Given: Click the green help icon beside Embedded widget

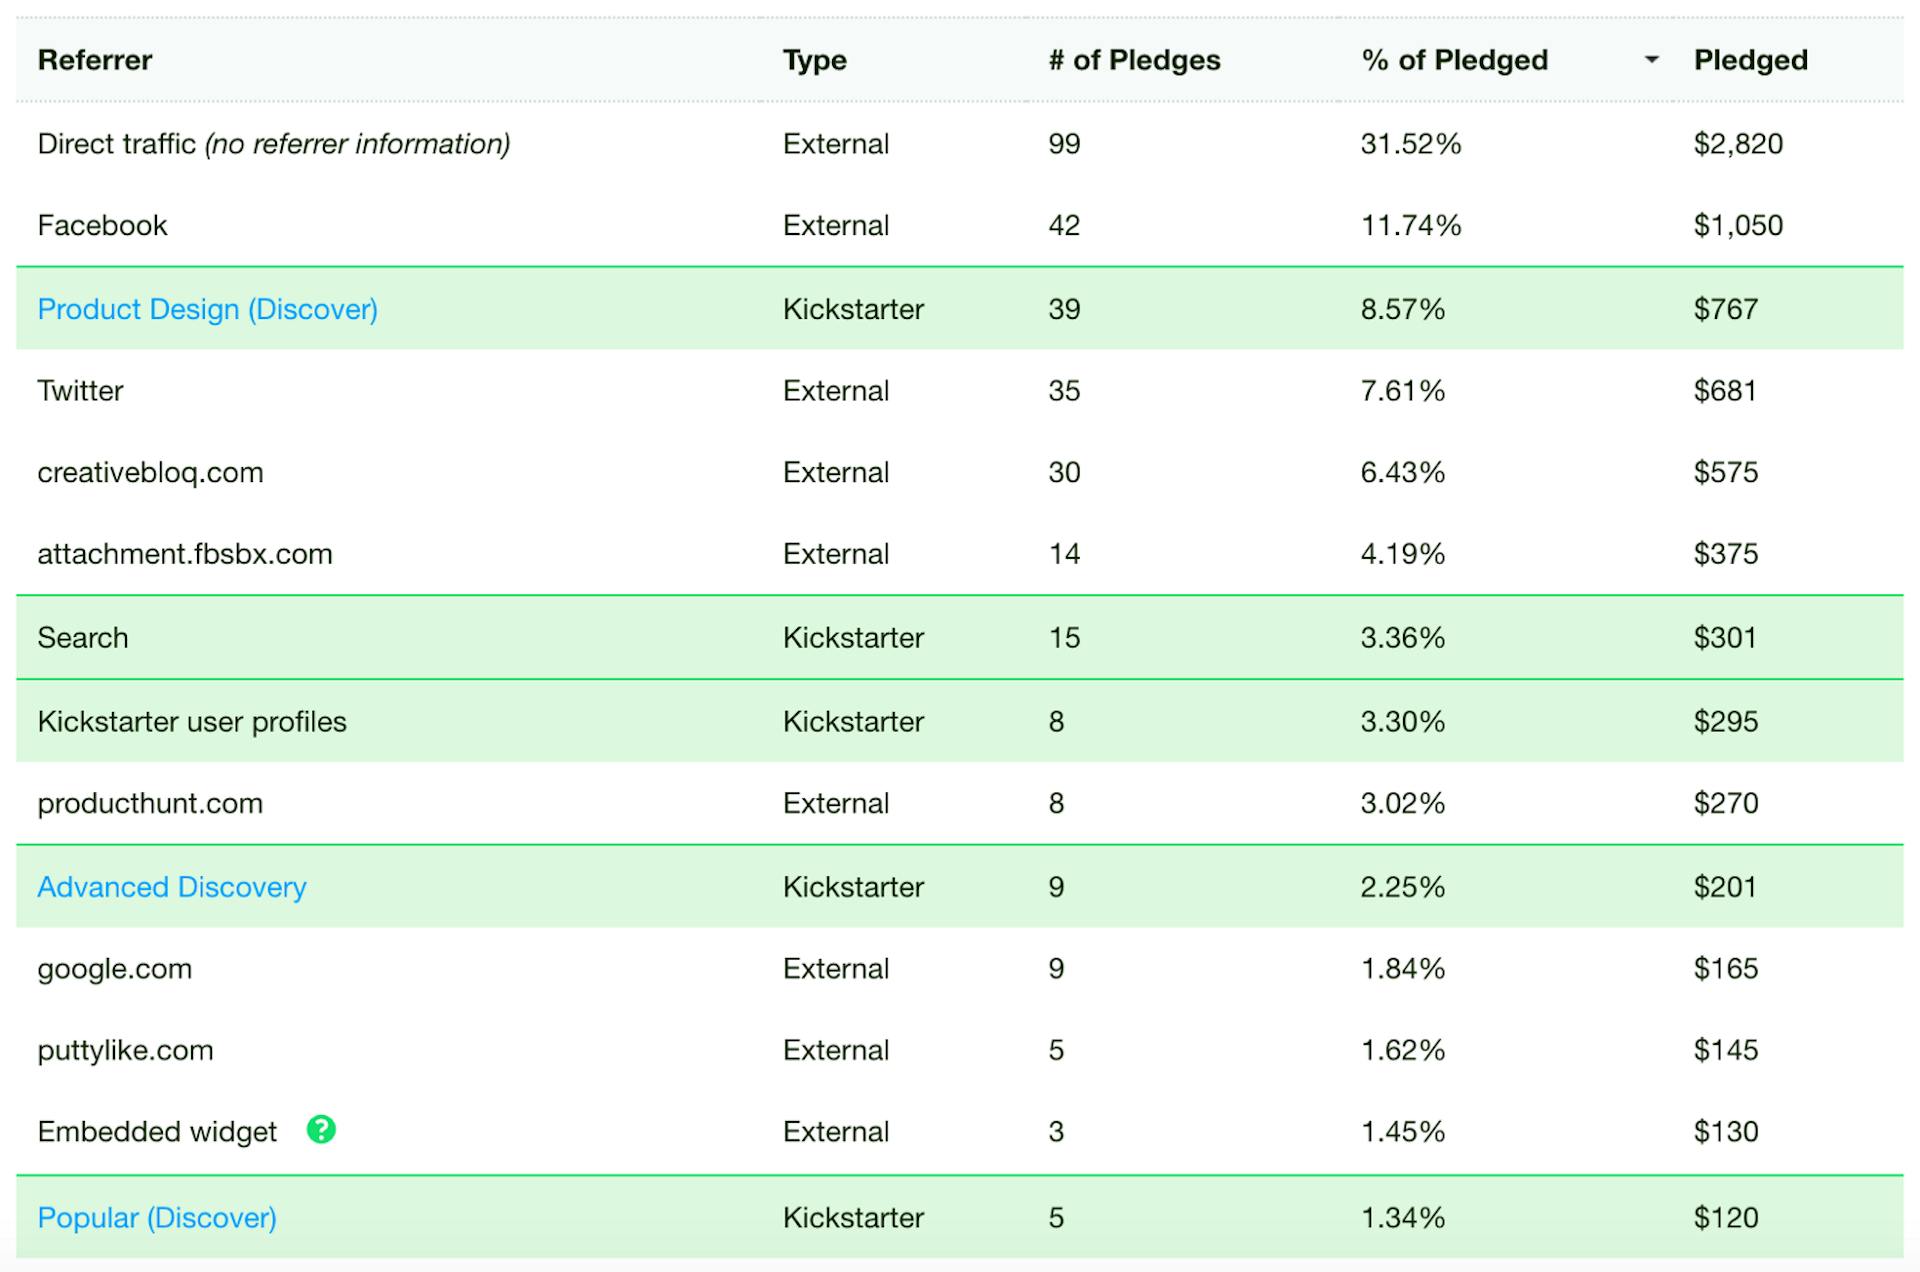Looking at the screenshot, I should (321, 1131).
